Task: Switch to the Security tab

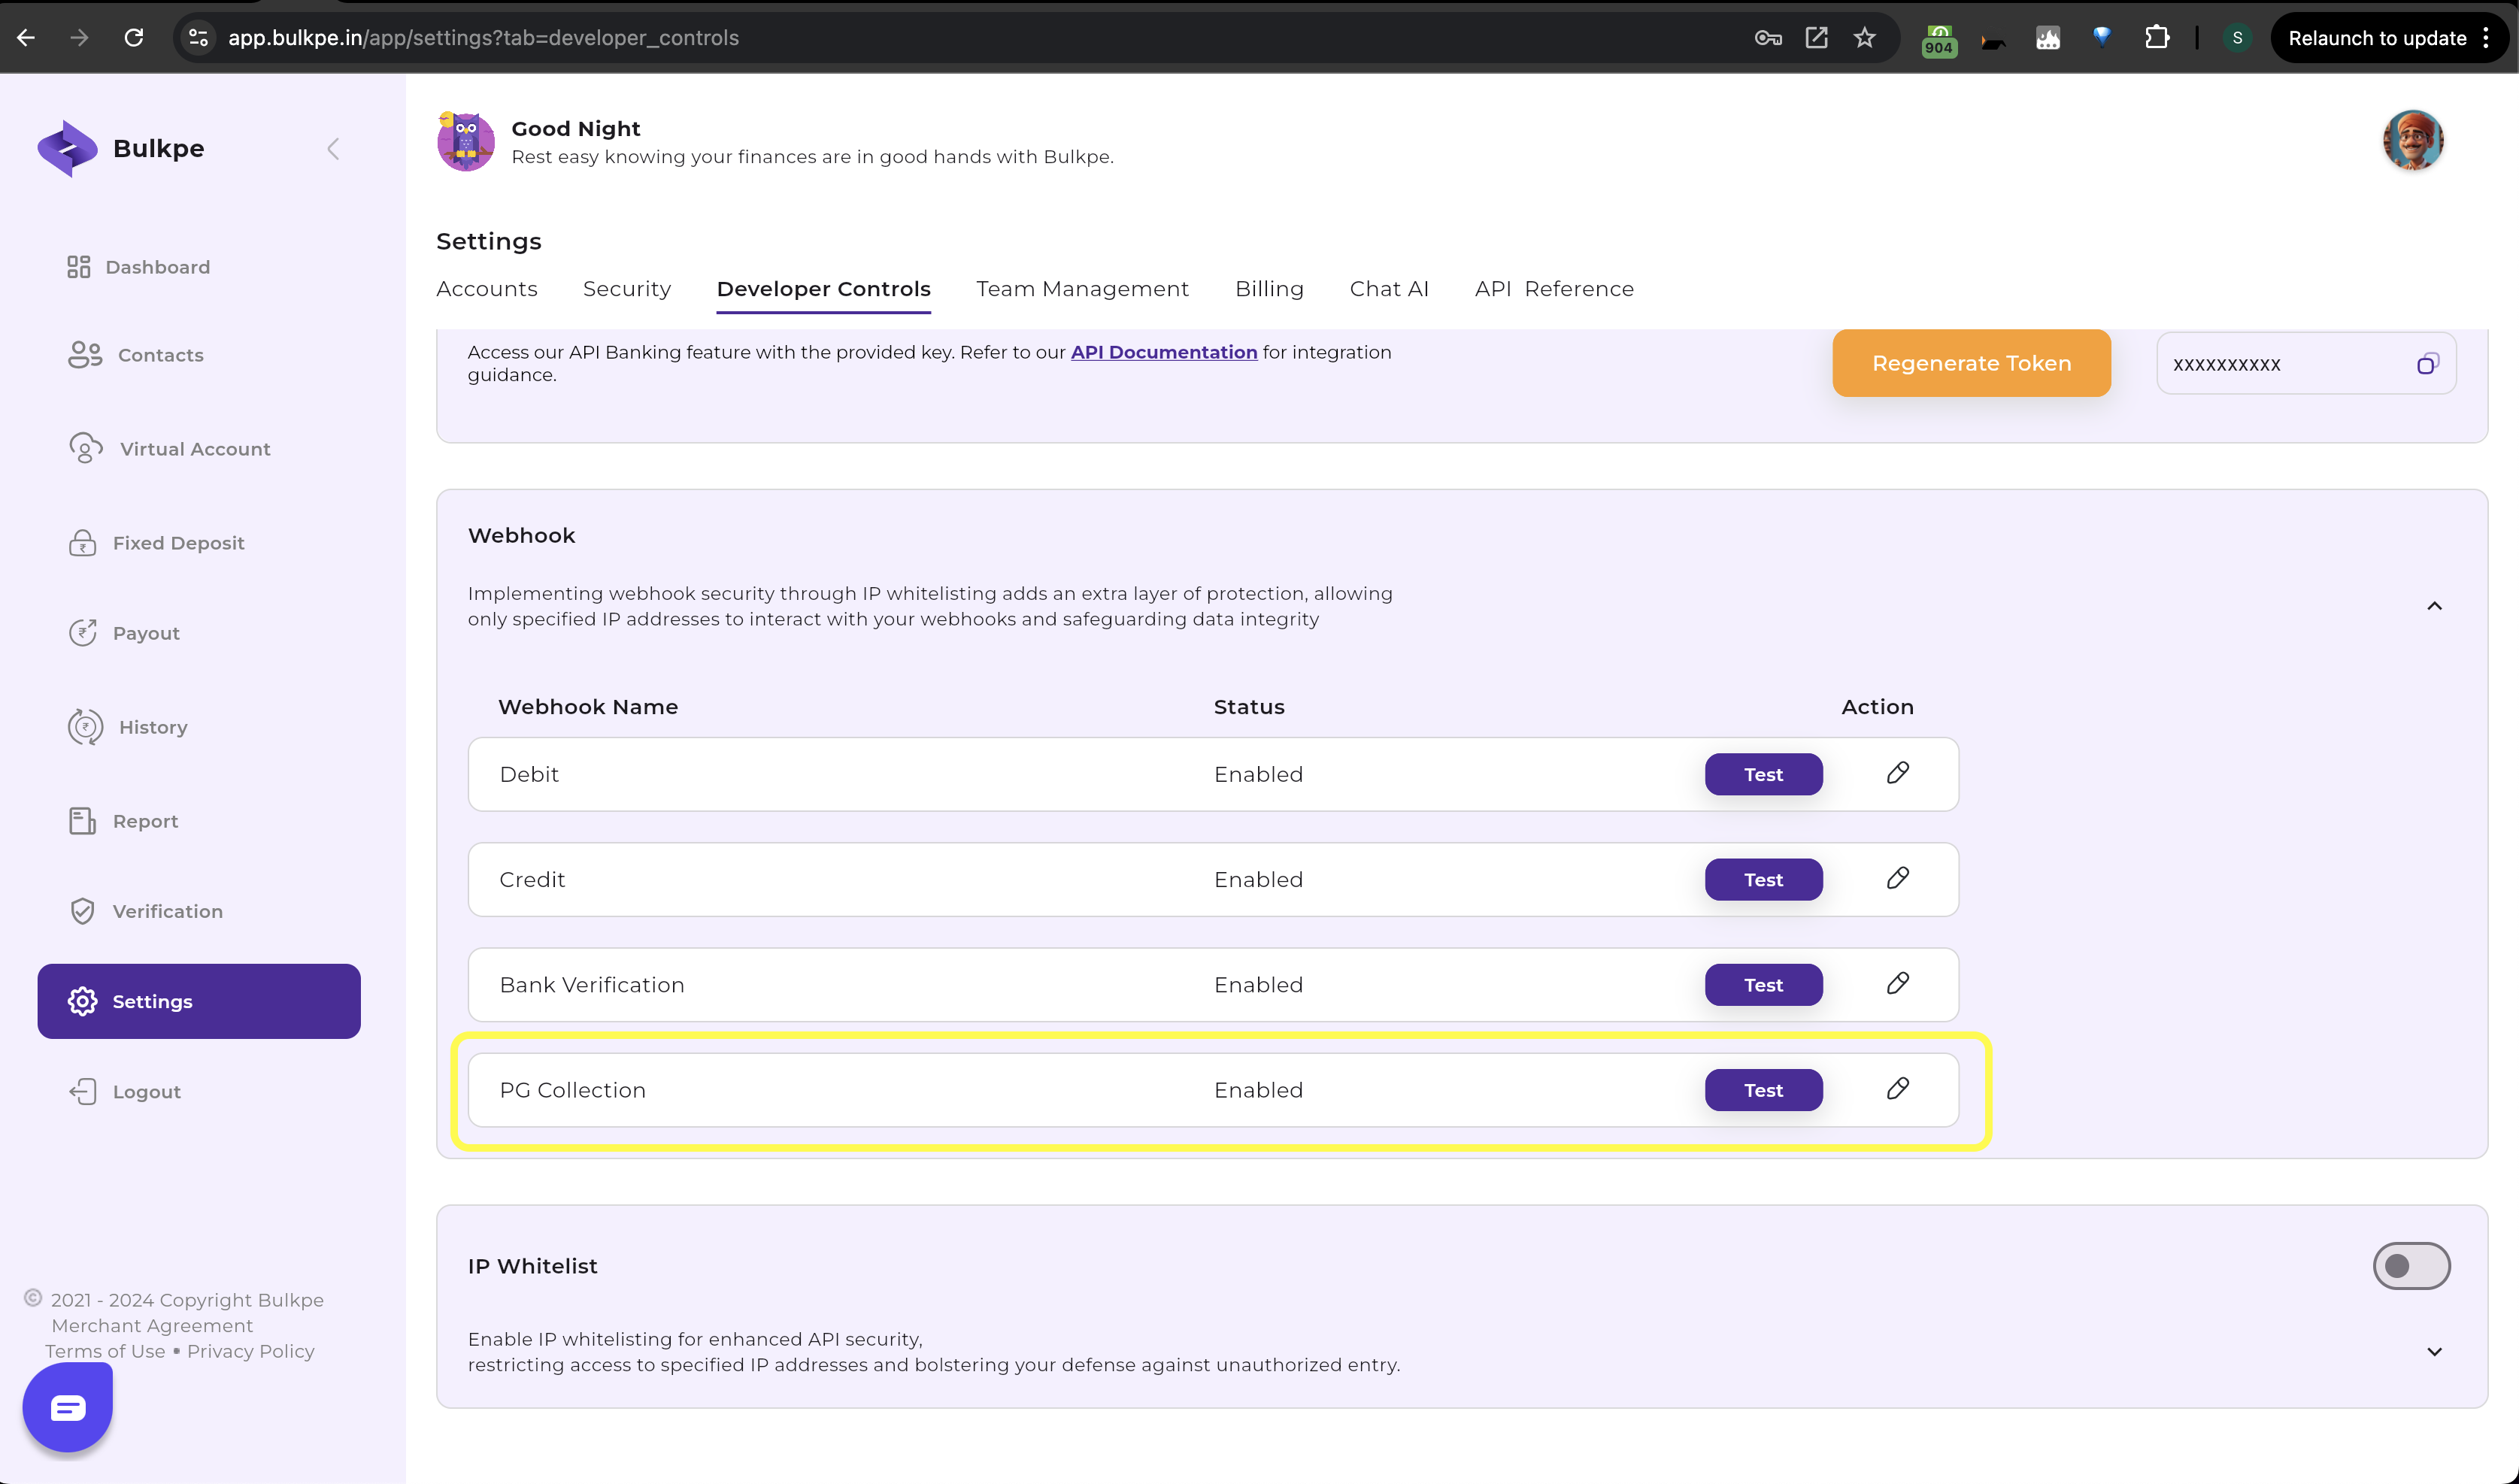Action: 627,289
